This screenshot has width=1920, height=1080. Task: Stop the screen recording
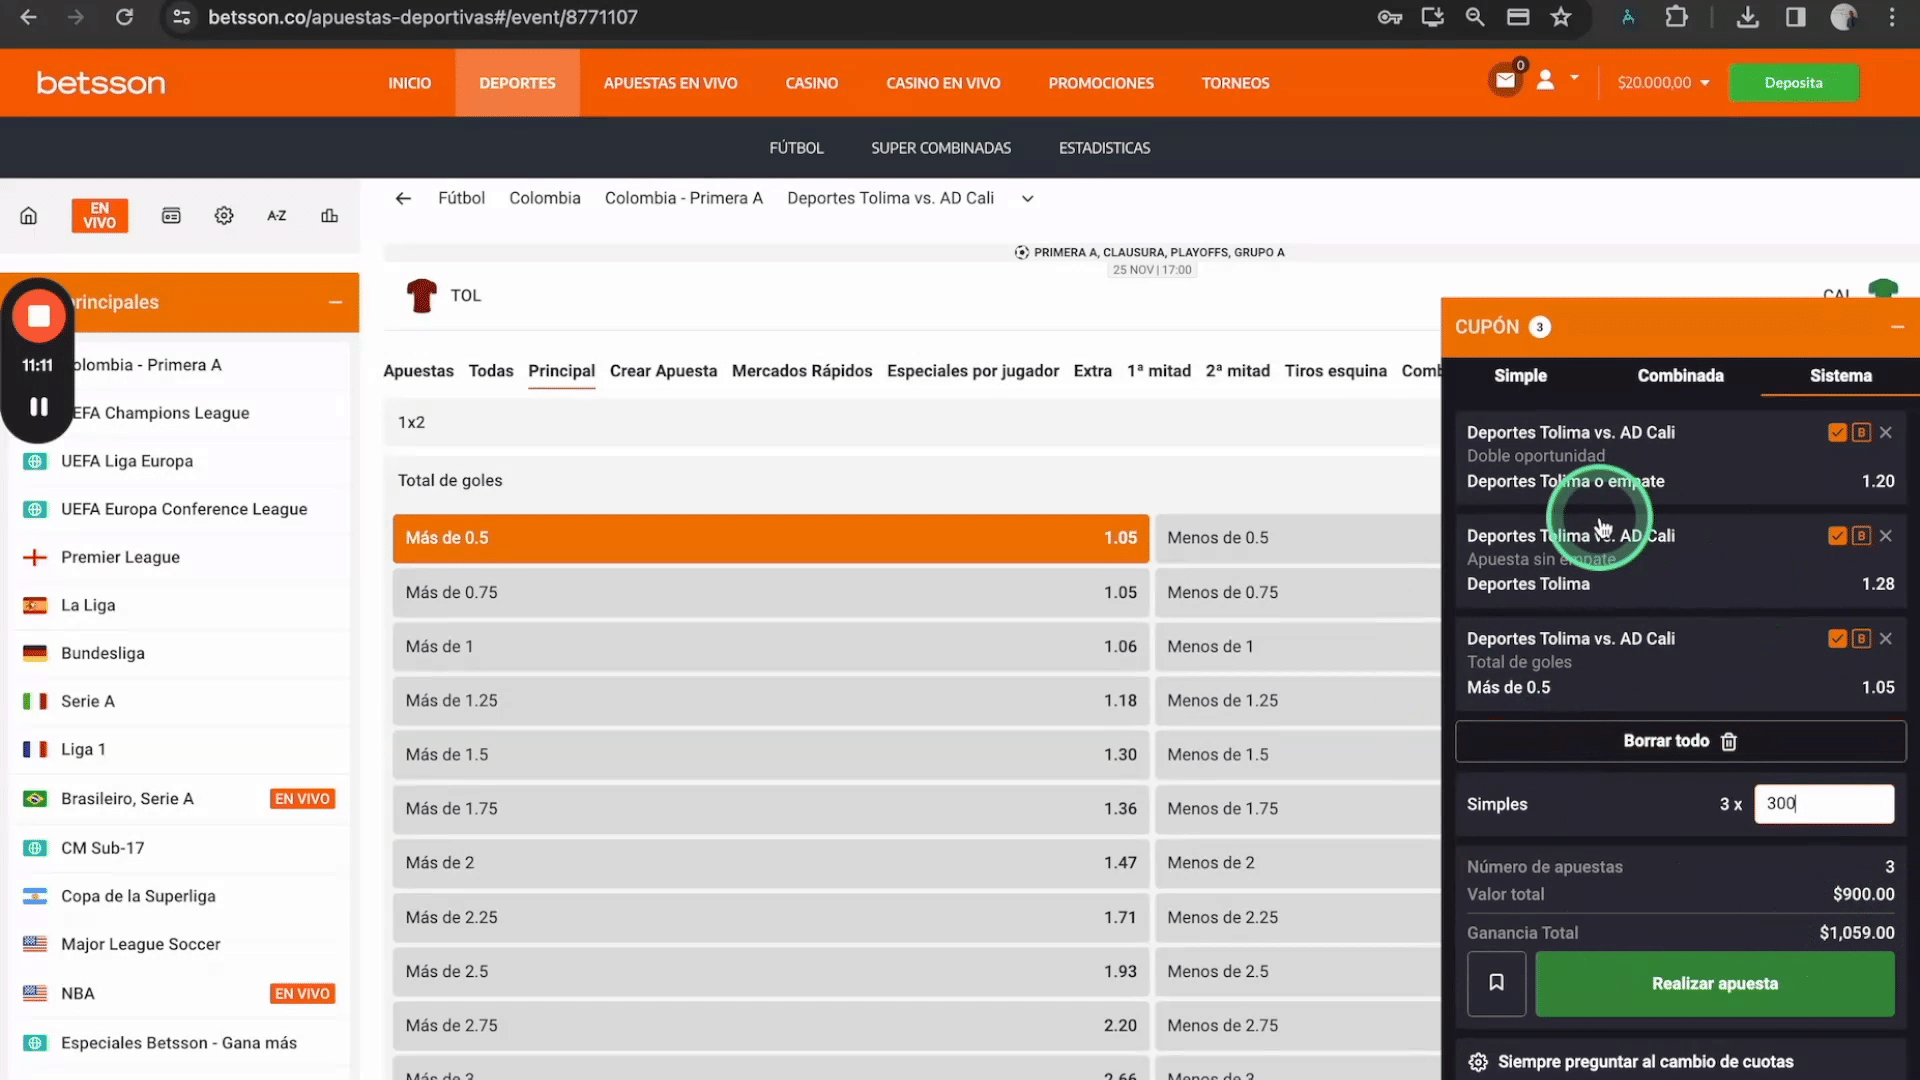(39, 316)
